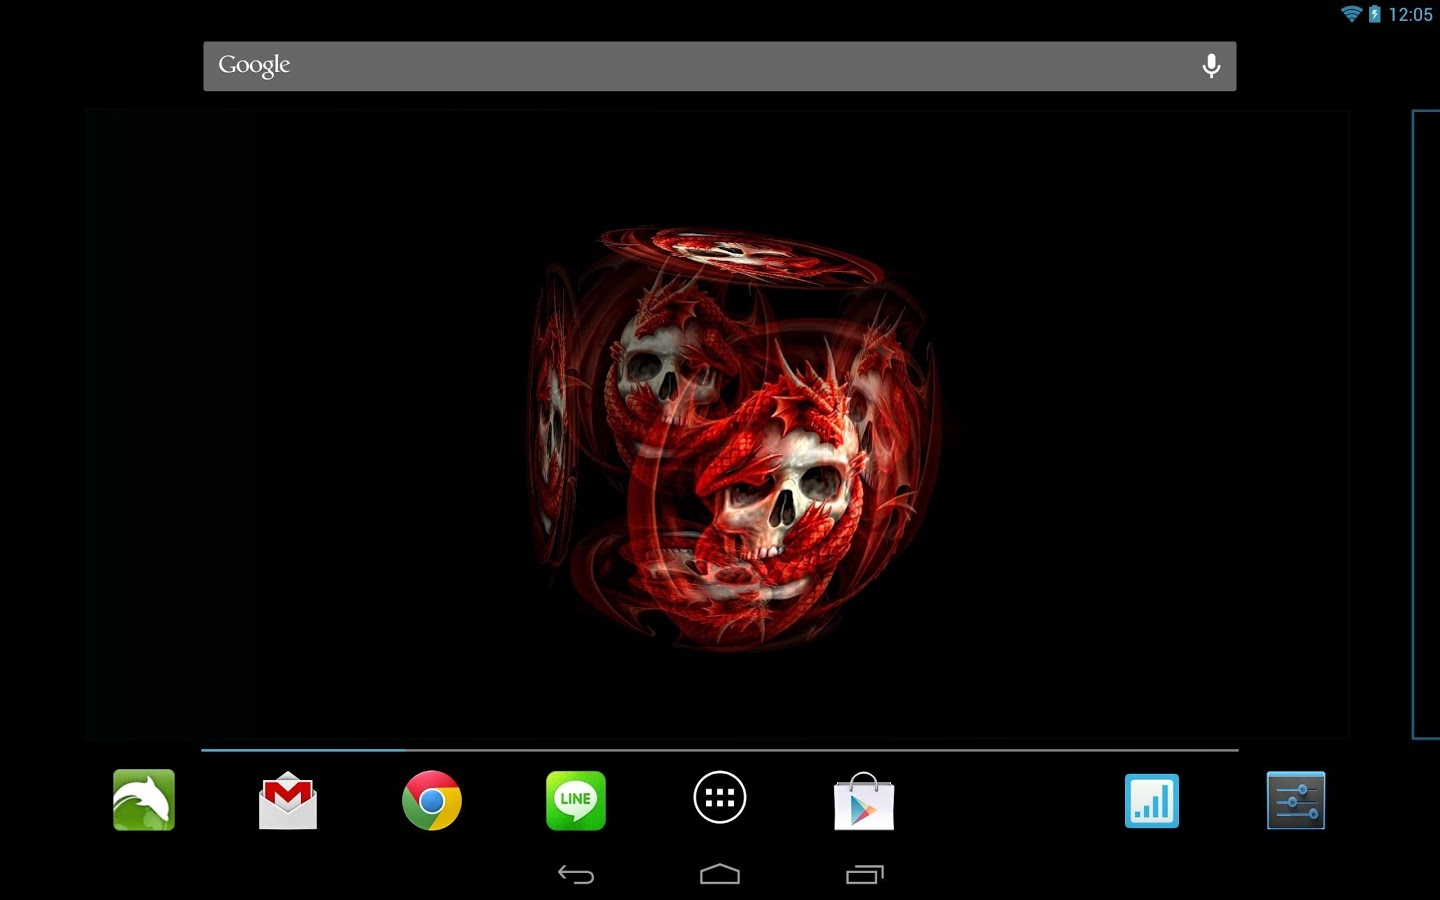This screenshot has width=1440, height=900.
Task: Tap the Back navigation button
Action: (576, 875)
